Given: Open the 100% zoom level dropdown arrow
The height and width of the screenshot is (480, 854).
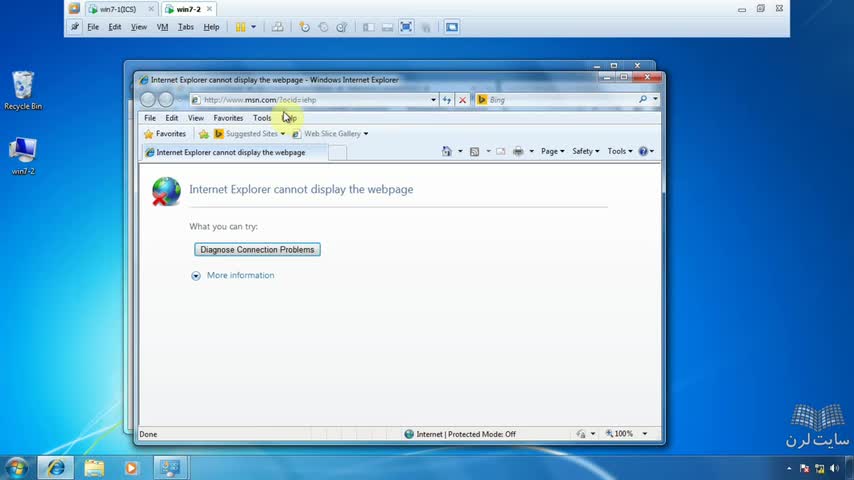Looking at the screenshot, I should click(645, 434).
